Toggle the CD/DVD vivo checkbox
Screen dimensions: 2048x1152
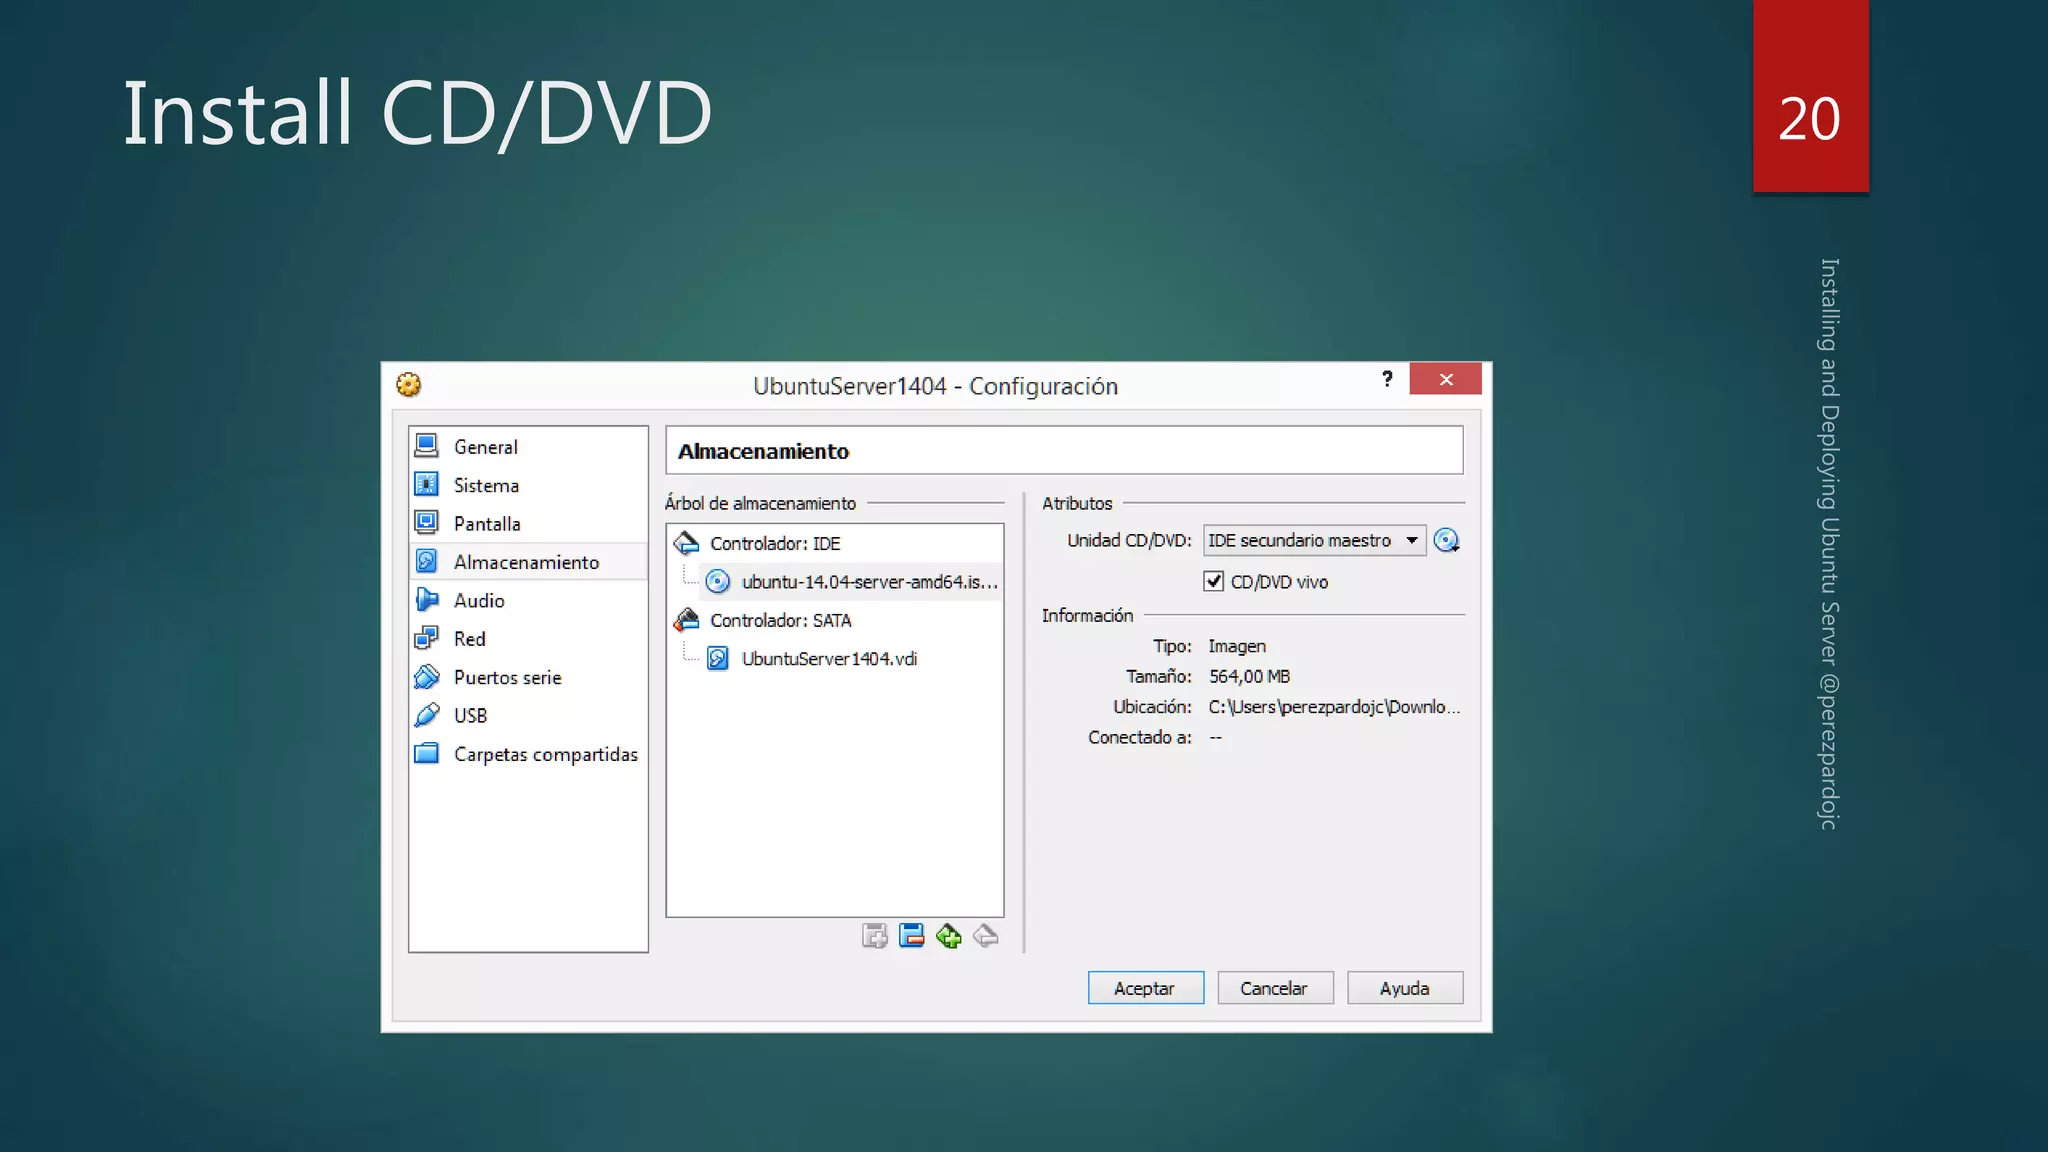click(x=1213, y=582)
